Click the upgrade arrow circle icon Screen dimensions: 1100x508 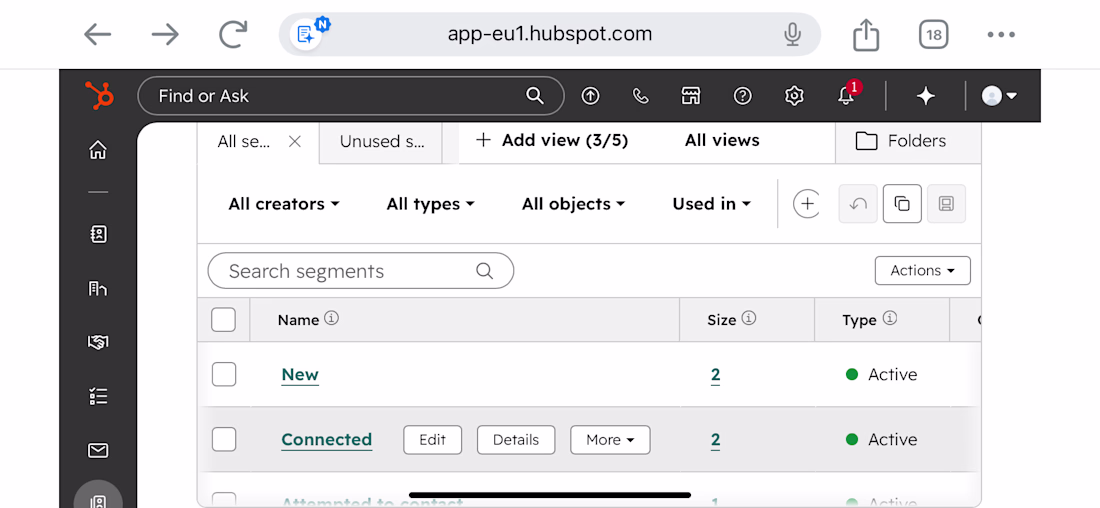coord(591,96)
